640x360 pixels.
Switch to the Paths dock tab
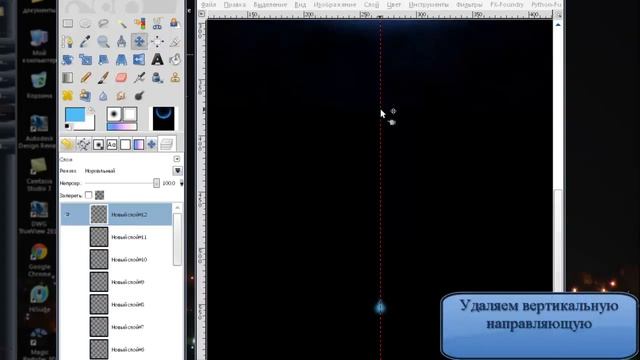click(x=84, y=144)
